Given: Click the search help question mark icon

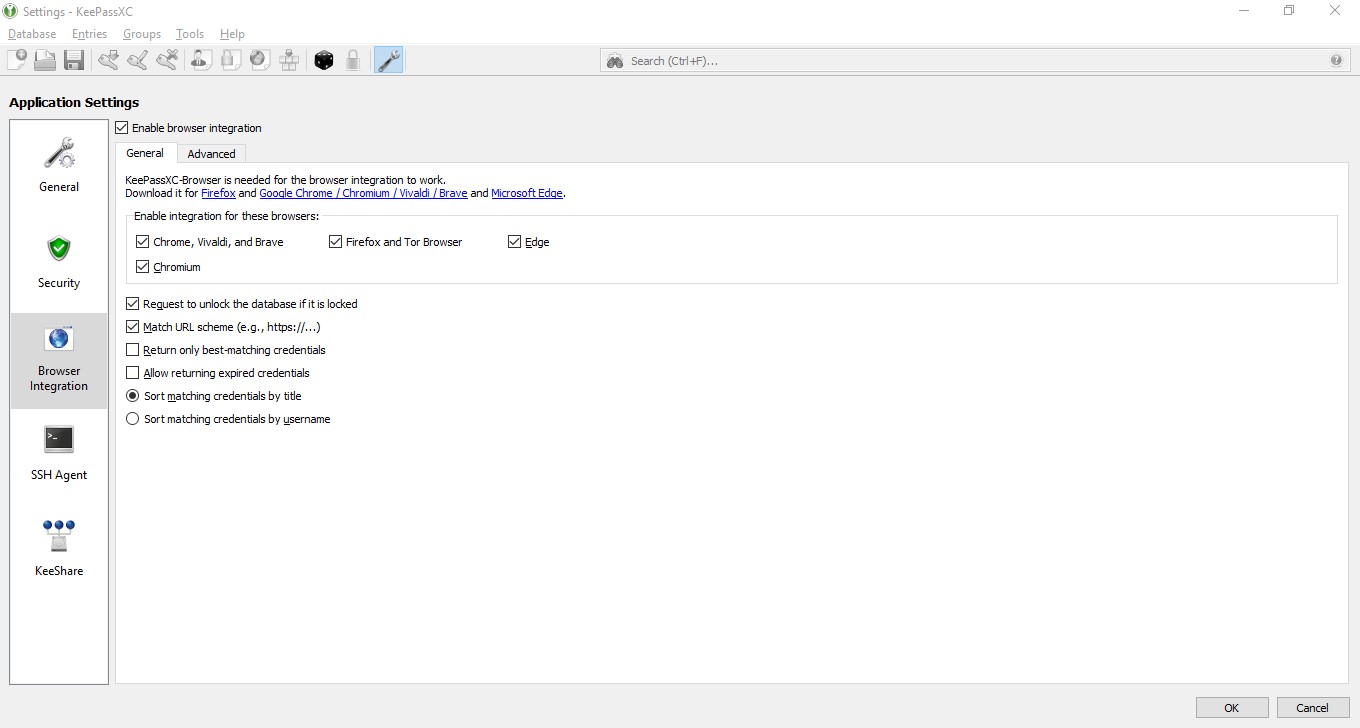Looking at the screenshot, I should click(1336, 60).
